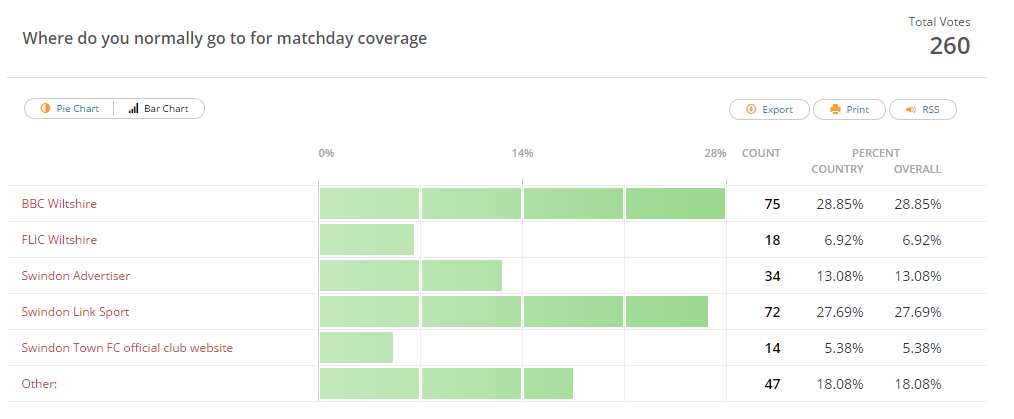The image size is (1014, 419).
Task: Switch to Pie Chart view
Action: pyautogui.click(x=69, y=109)
